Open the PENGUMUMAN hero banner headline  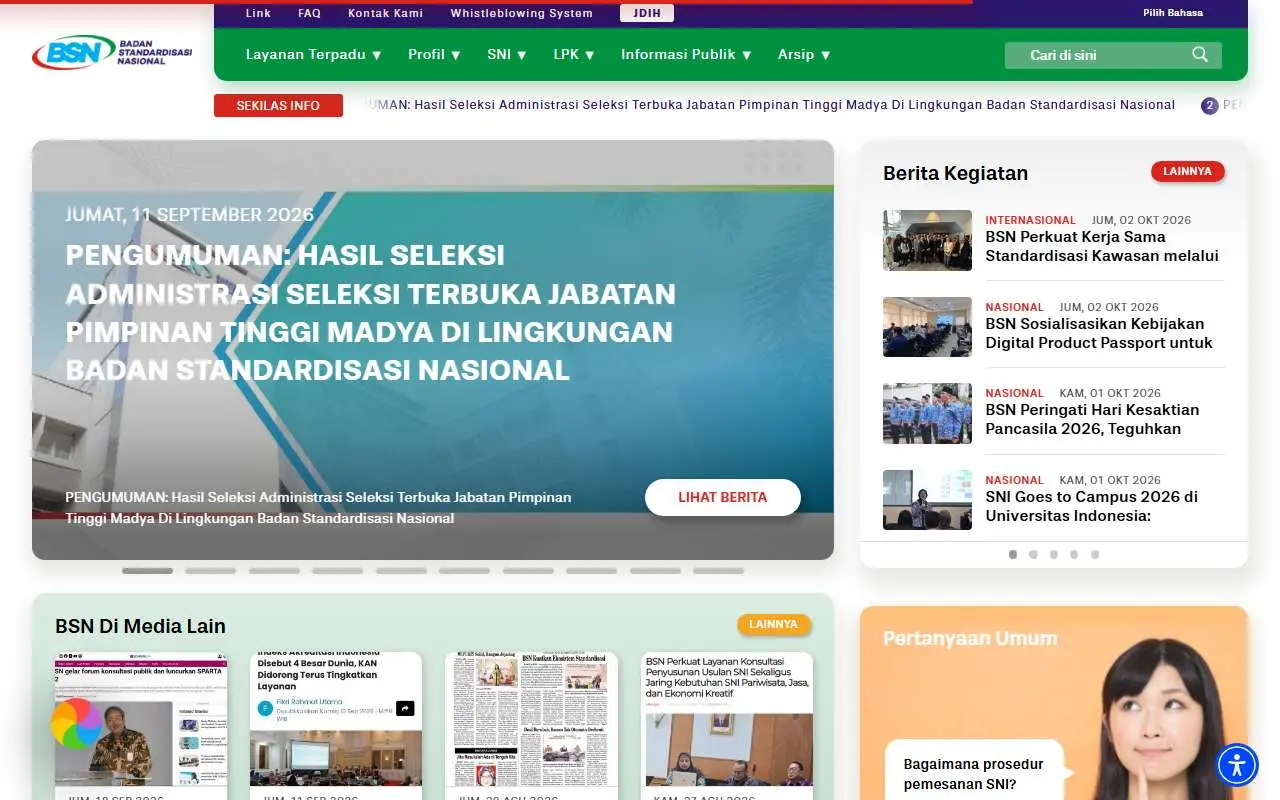[x=371, y=312]
